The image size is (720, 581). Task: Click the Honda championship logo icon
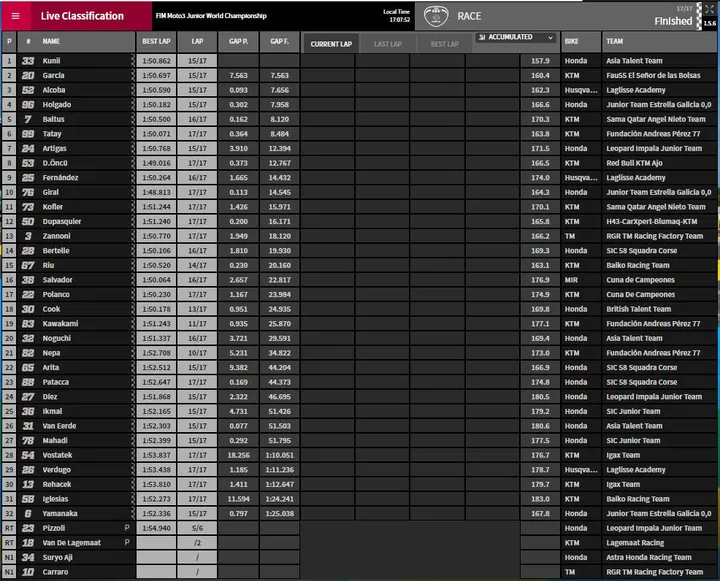[x=435, y=16]
